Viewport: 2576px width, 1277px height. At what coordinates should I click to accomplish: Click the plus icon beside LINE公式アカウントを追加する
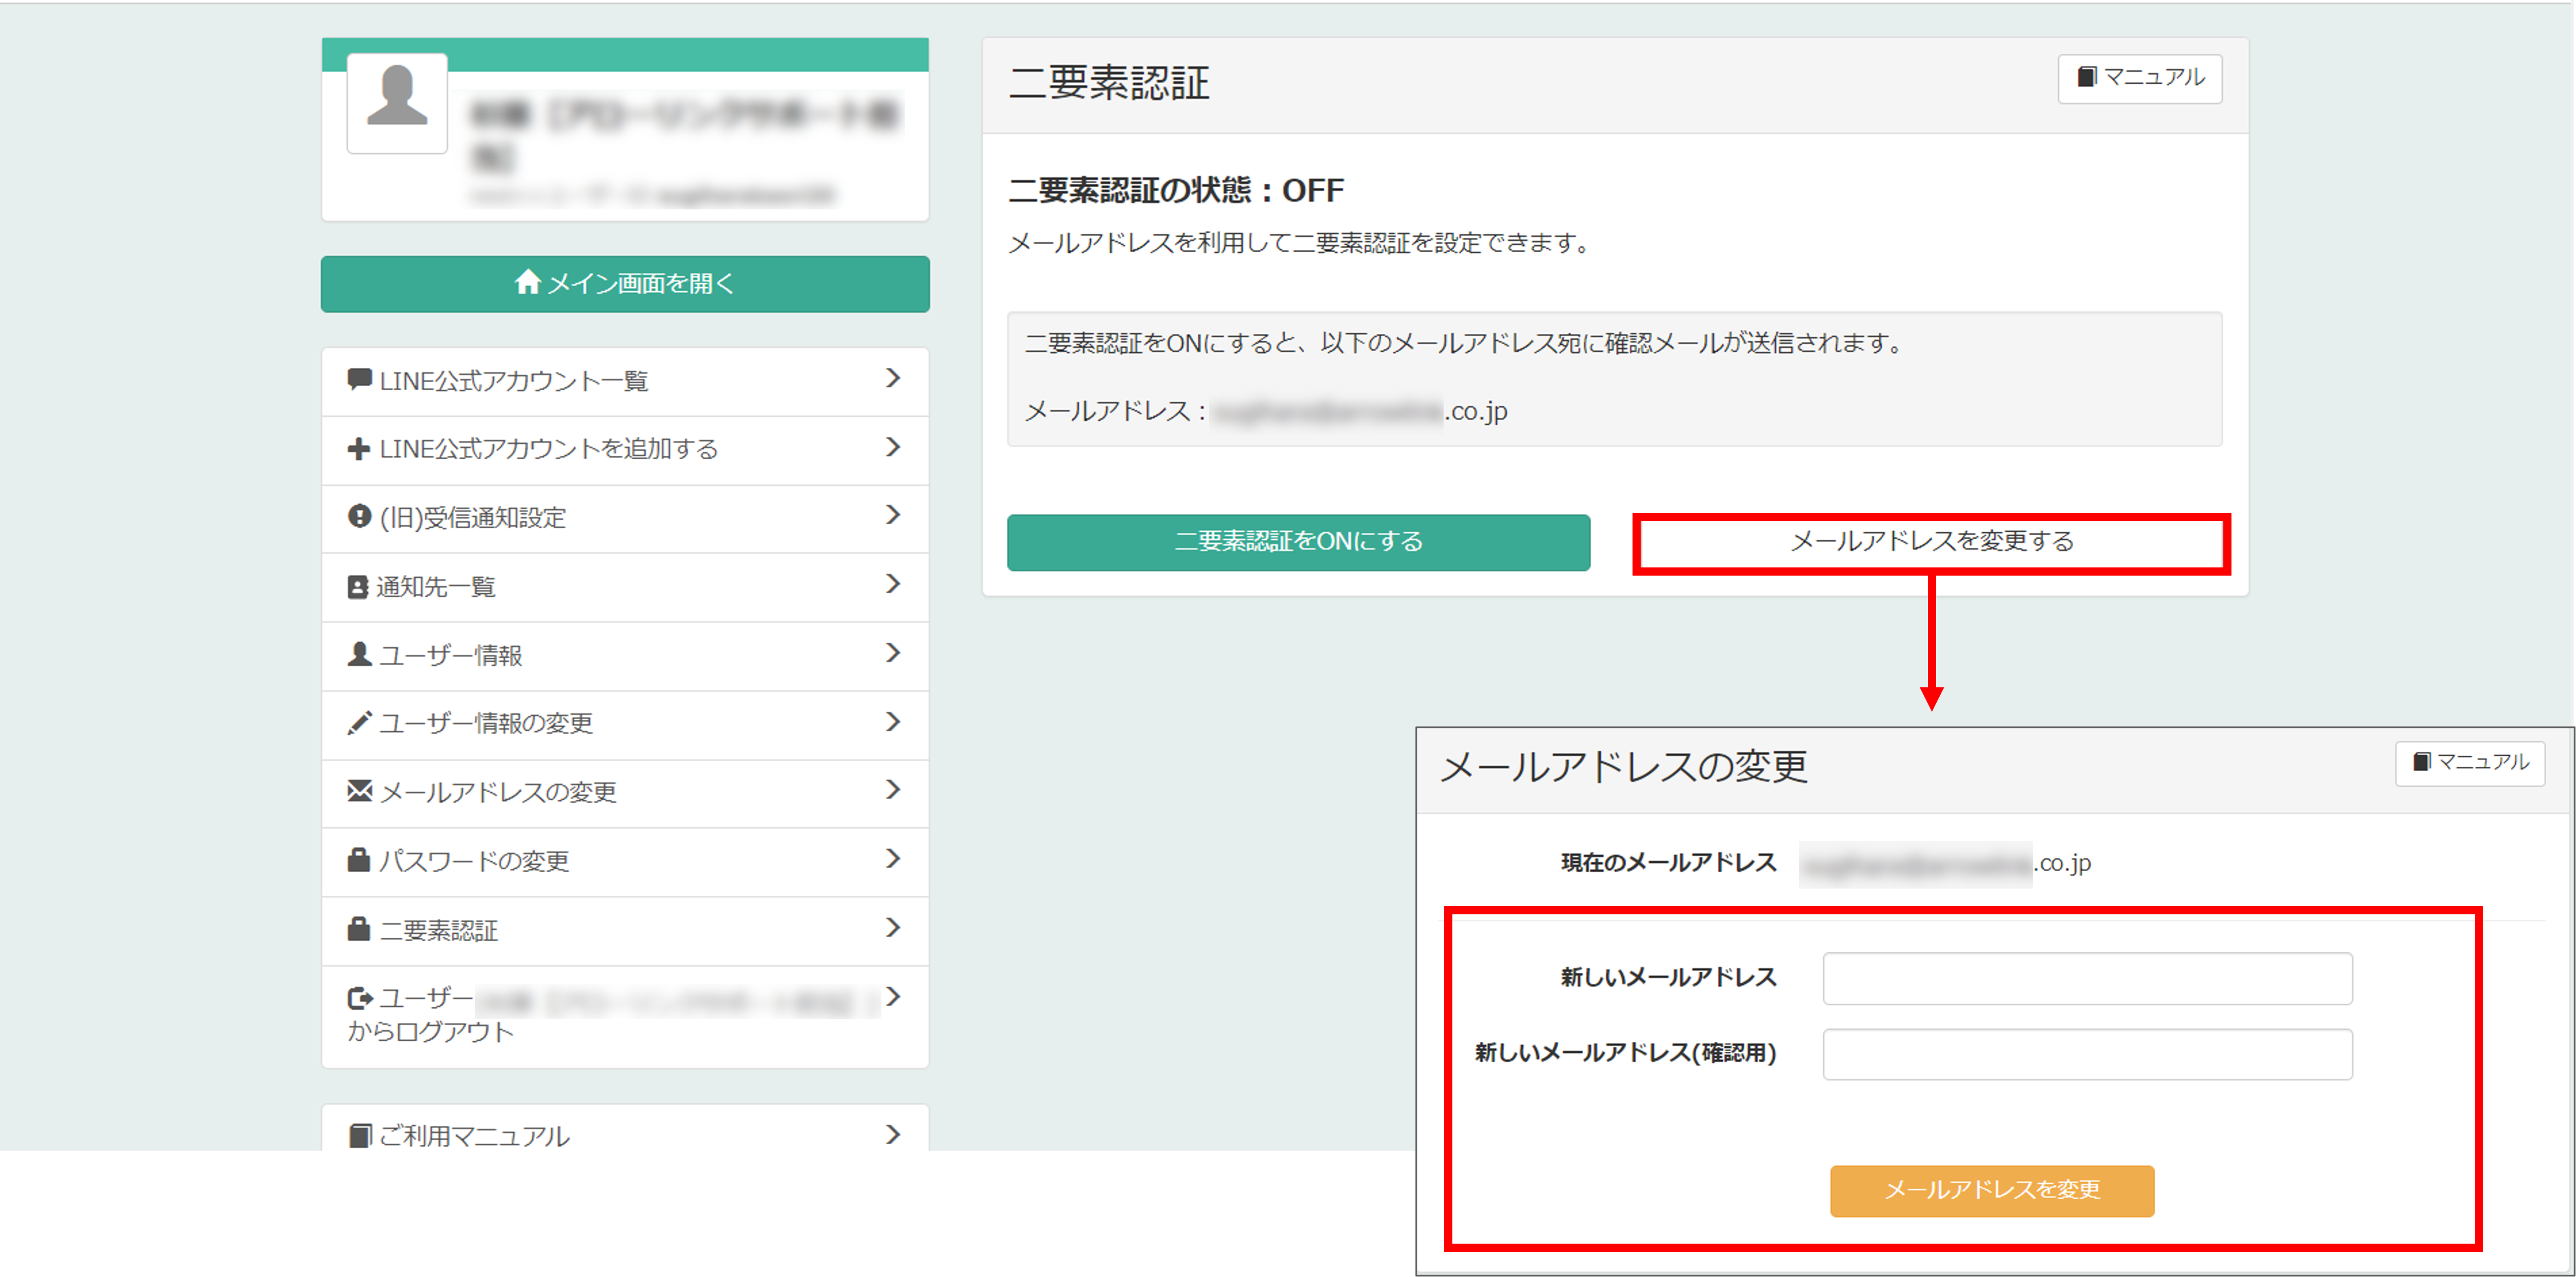point(359,449)
